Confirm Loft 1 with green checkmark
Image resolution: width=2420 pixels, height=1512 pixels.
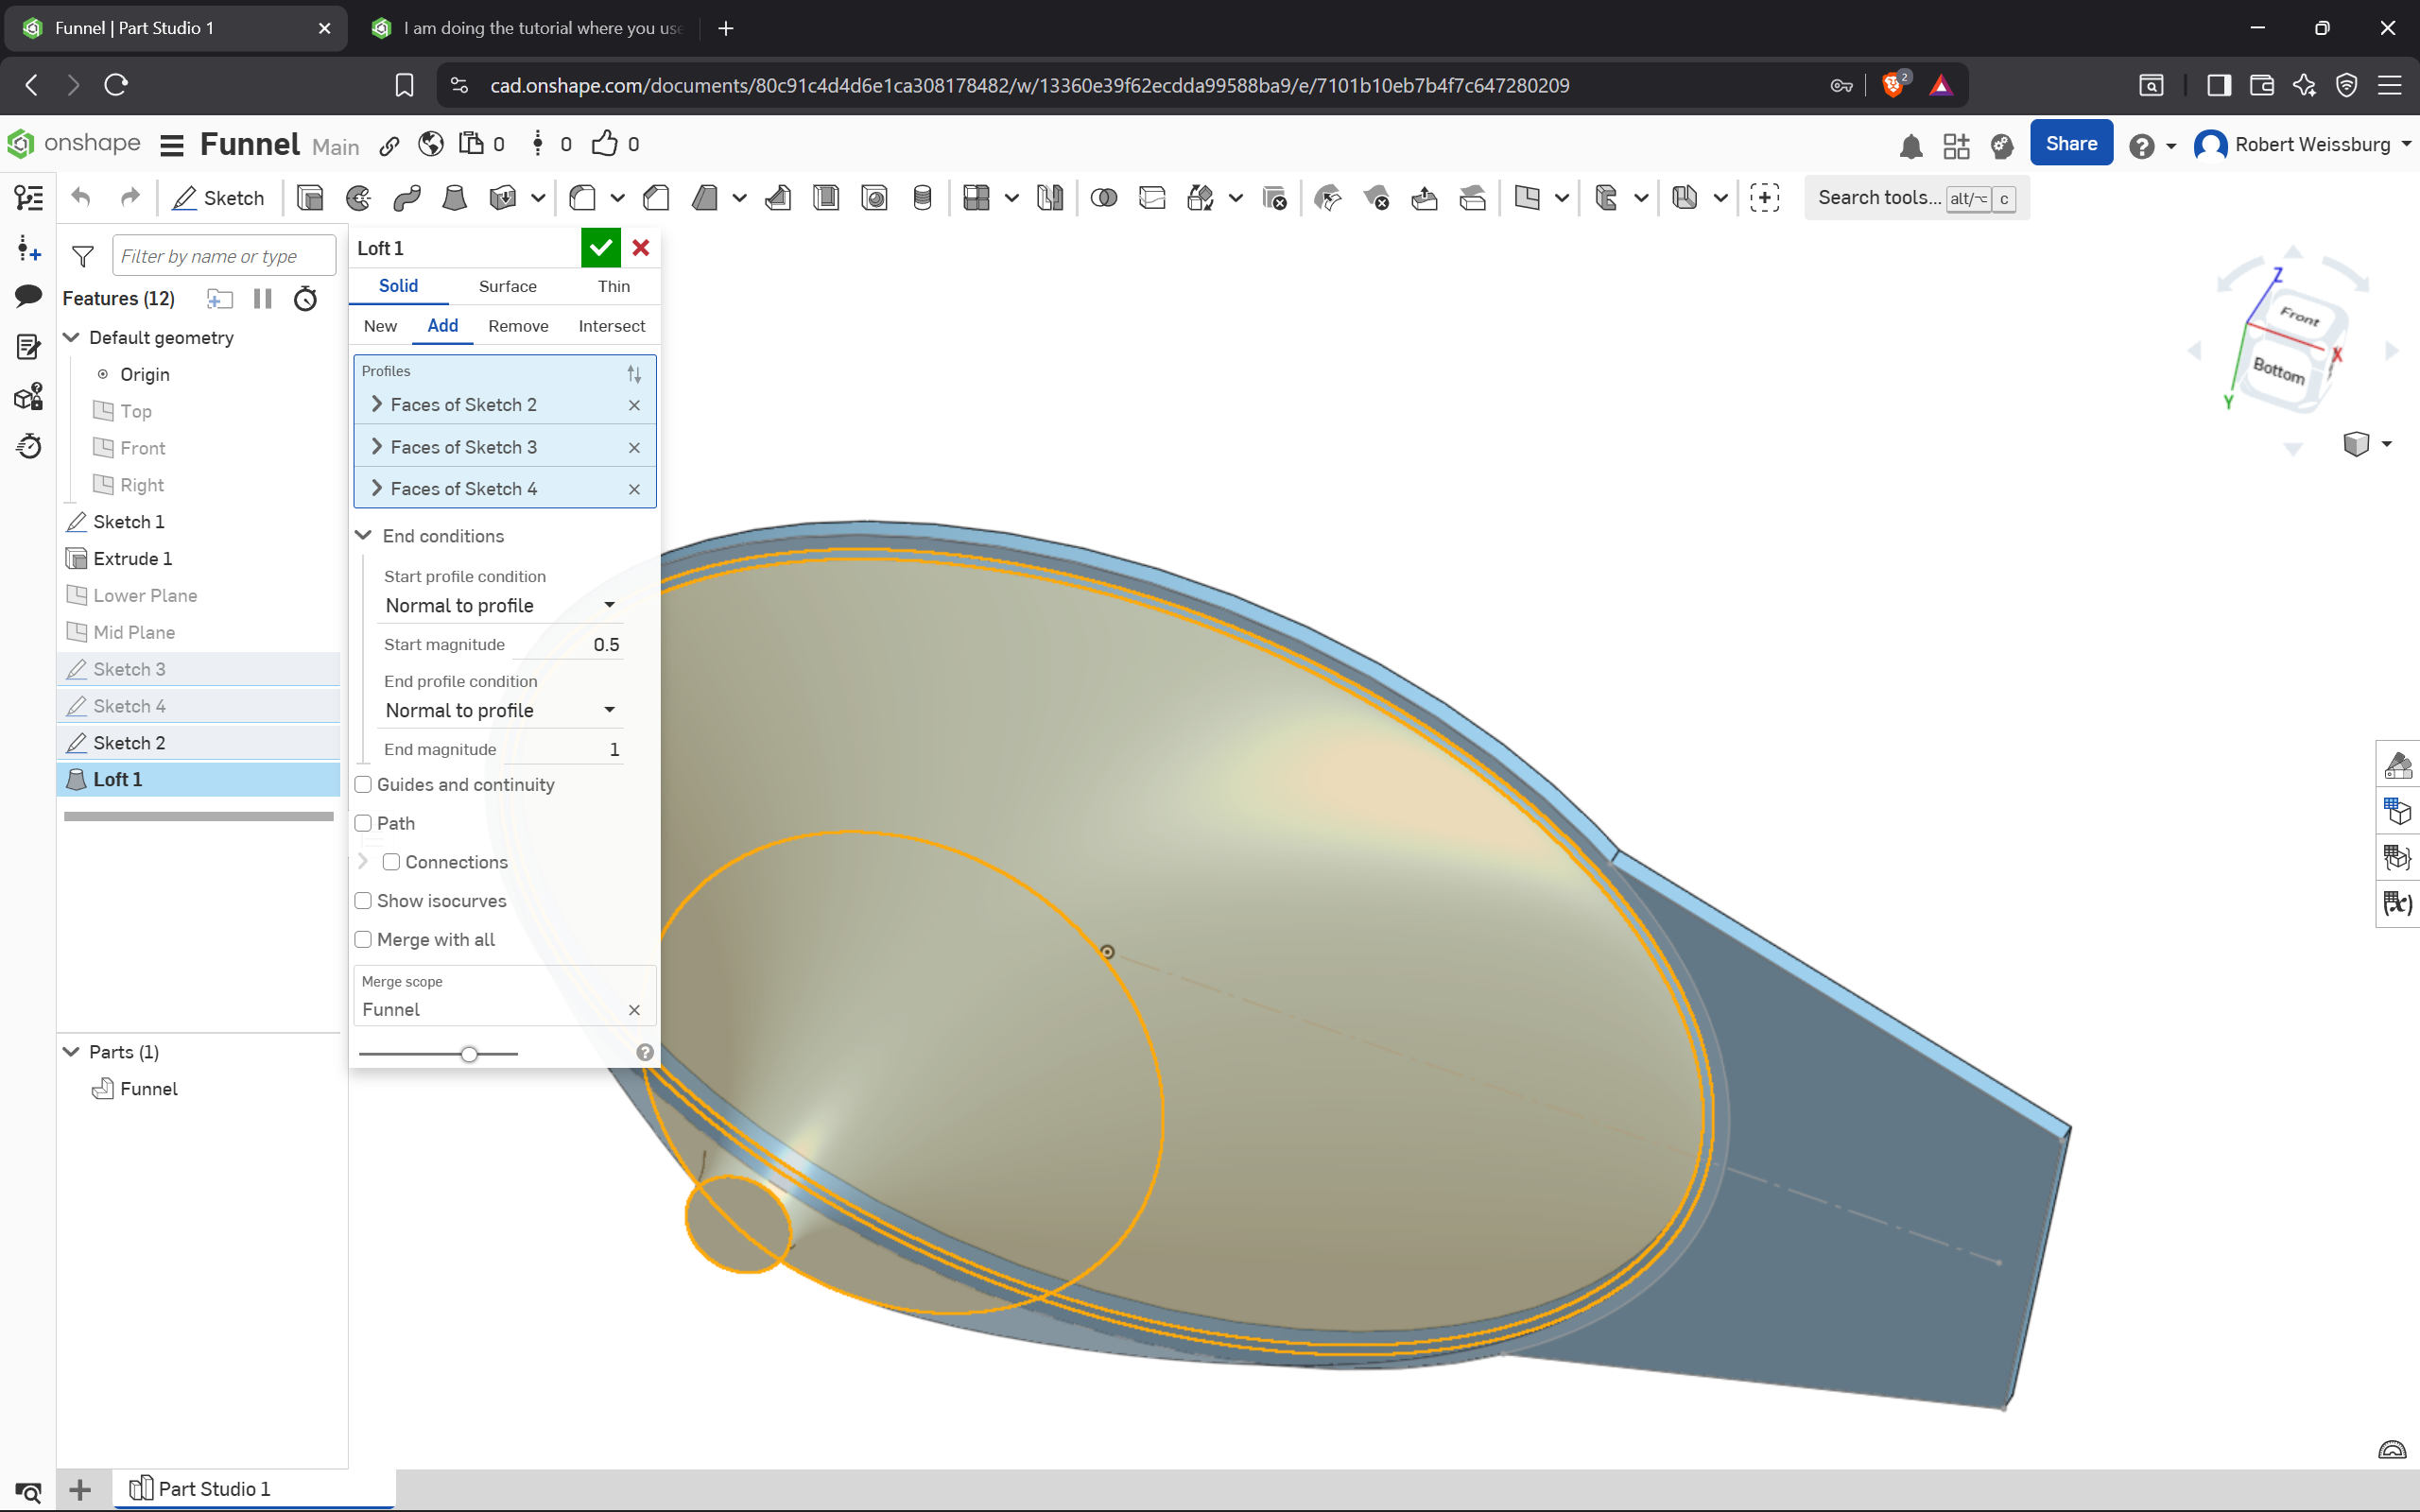[x=600, y=248]
